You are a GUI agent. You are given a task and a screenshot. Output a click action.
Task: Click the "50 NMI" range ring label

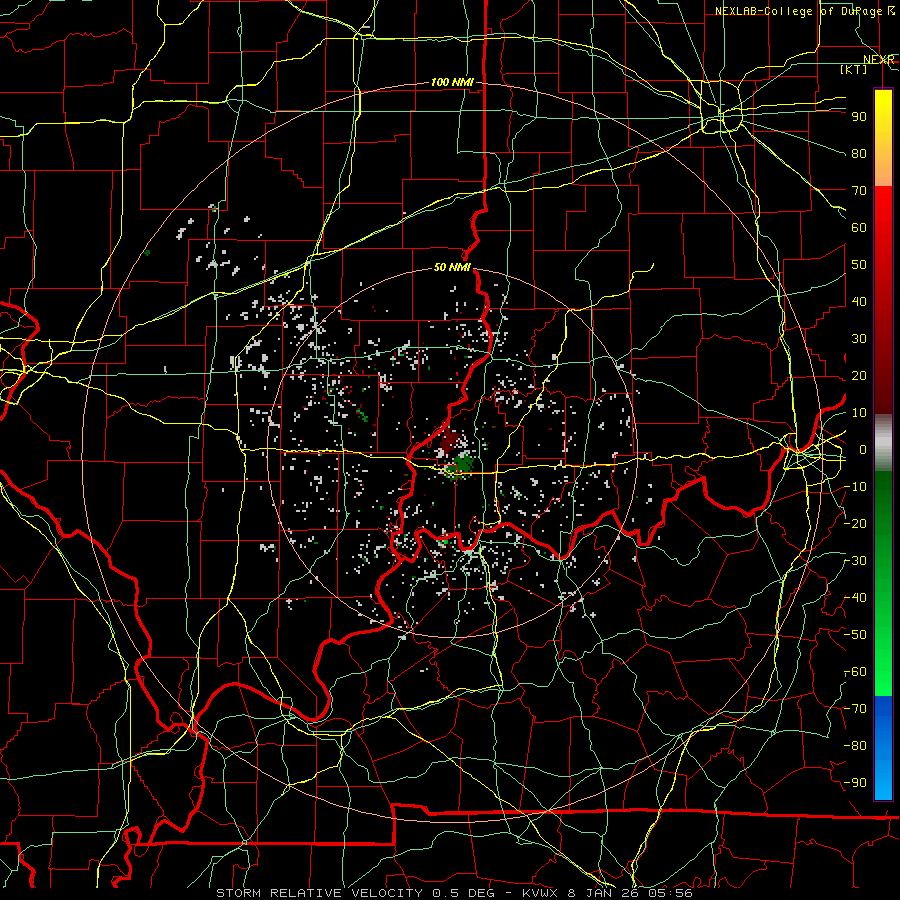[x=452, y=267]
